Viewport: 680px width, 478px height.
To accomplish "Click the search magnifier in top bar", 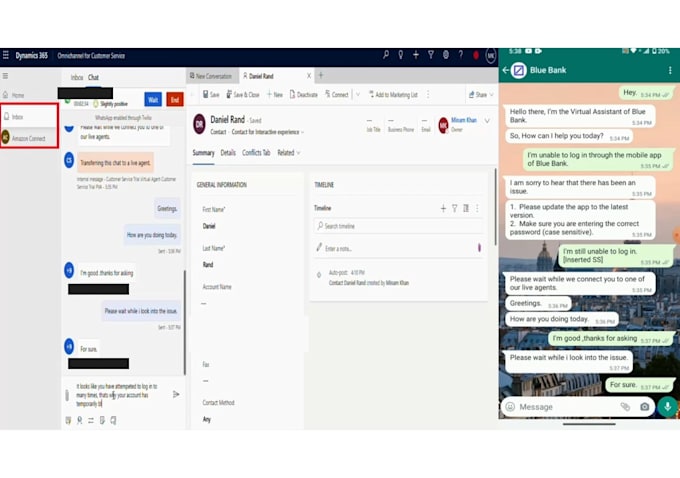I will click(x=386, y=55).
